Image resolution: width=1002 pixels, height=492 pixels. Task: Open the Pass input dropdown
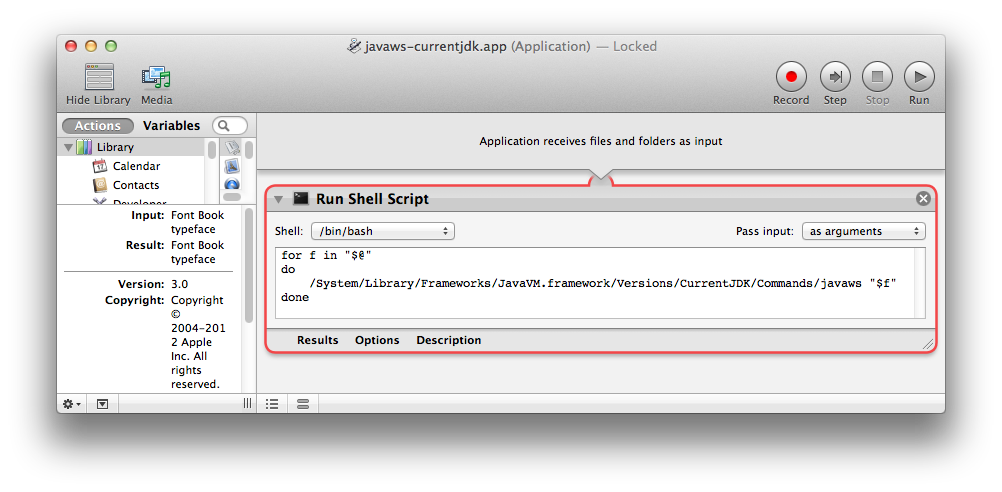coord(864,231)
